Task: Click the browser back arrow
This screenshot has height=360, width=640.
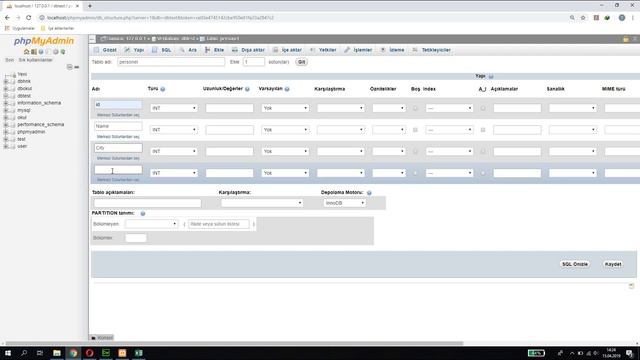Action: 7,18
